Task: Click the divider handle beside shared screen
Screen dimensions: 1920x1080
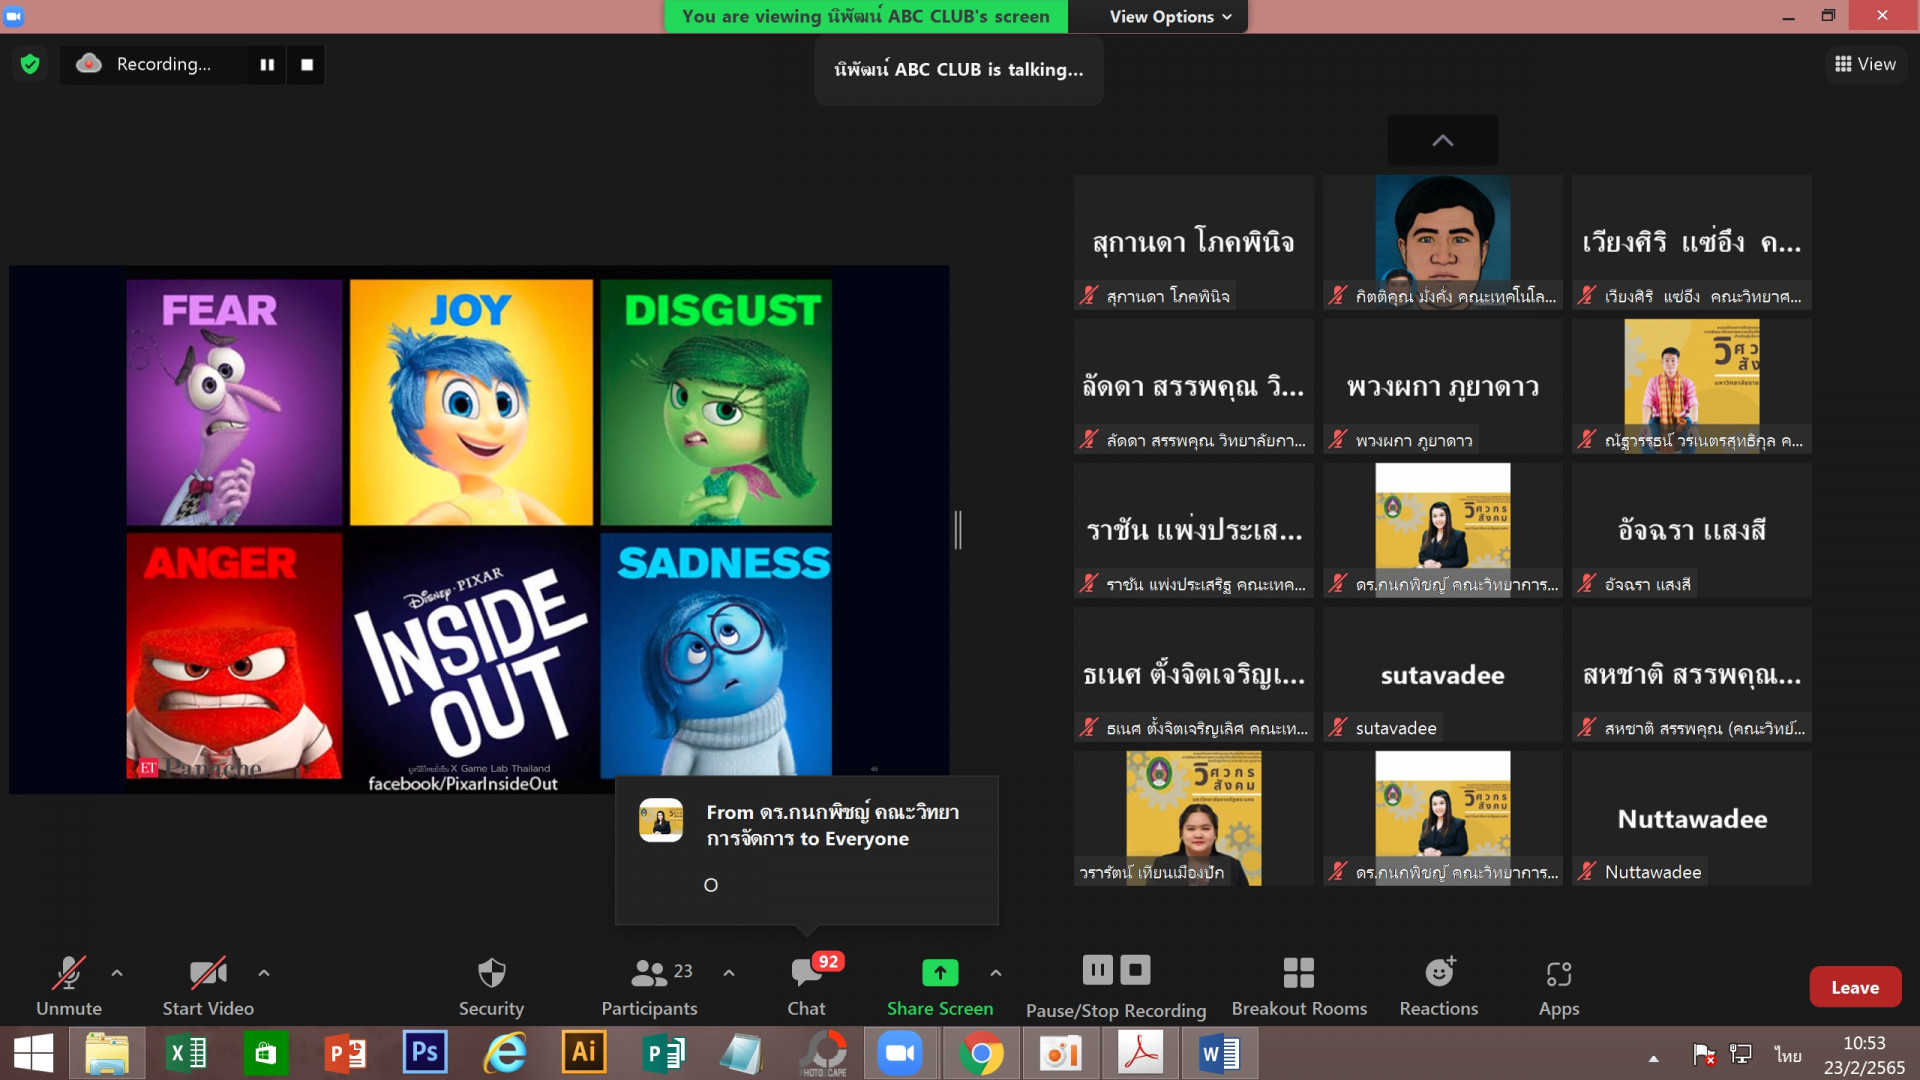Action: pyautogui.click(x=958, y=530)
